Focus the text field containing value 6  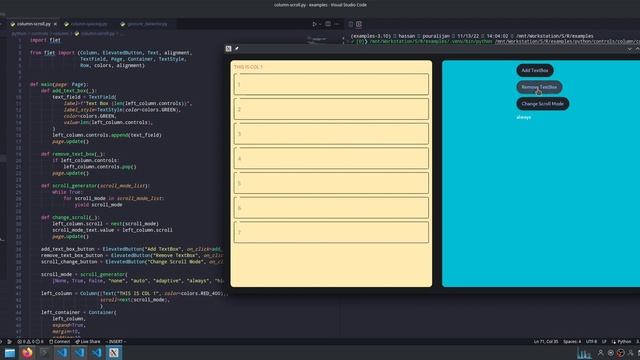(331, 208)
